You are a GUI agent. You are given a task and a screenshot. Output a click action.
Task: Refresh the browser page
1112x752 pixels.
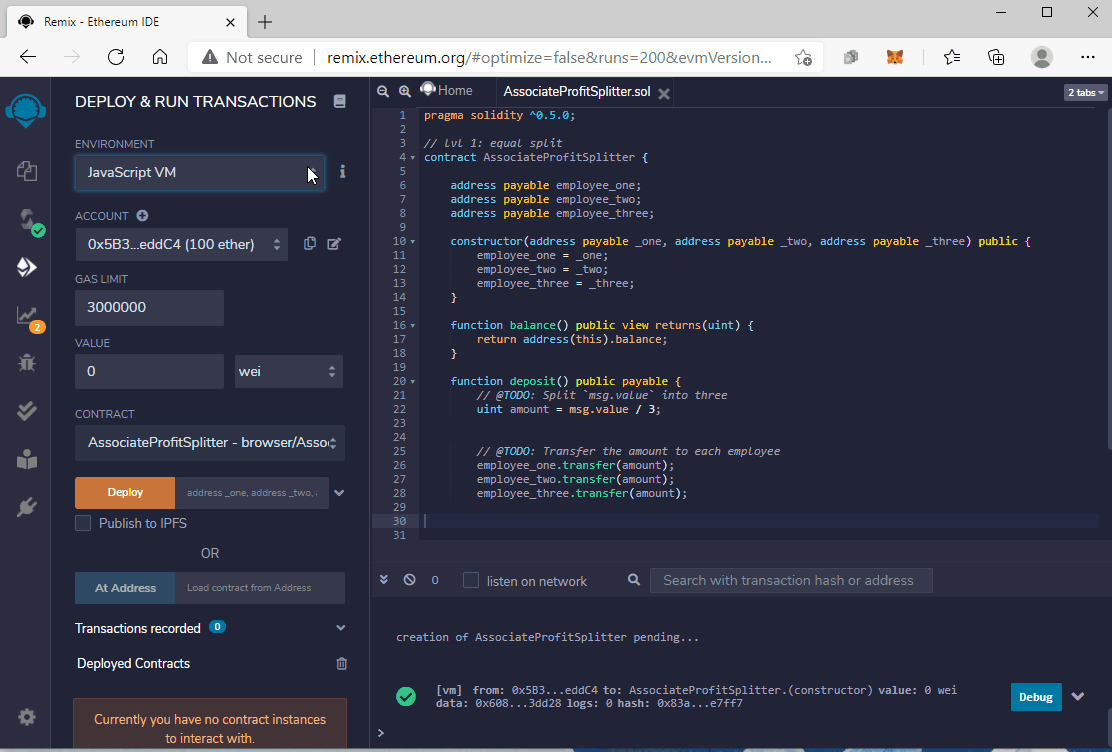(x=116, y=57)
